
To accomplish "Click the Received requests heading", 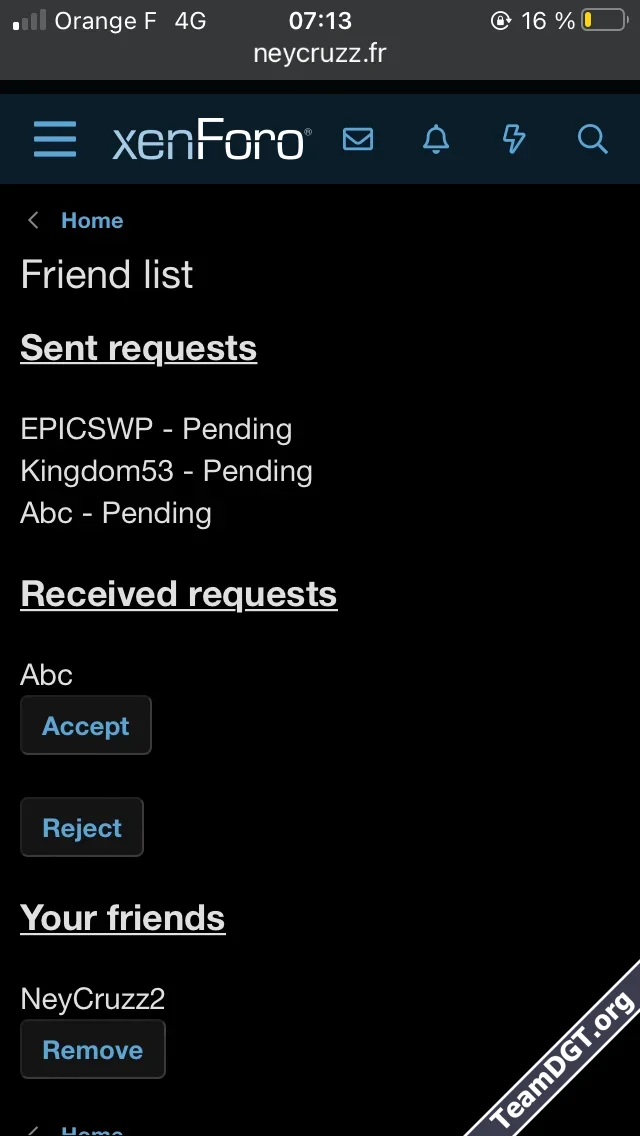I will click(178, 593).
